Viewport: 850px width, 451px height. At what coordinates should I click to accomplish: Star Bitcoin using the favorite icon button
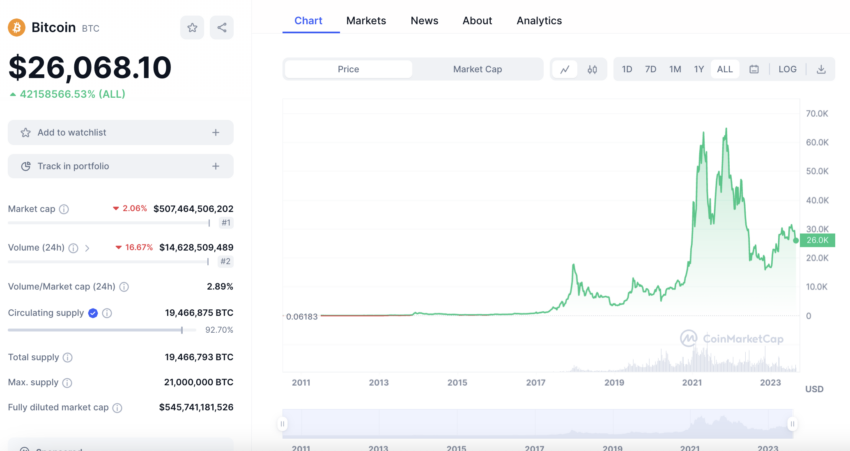192,28
